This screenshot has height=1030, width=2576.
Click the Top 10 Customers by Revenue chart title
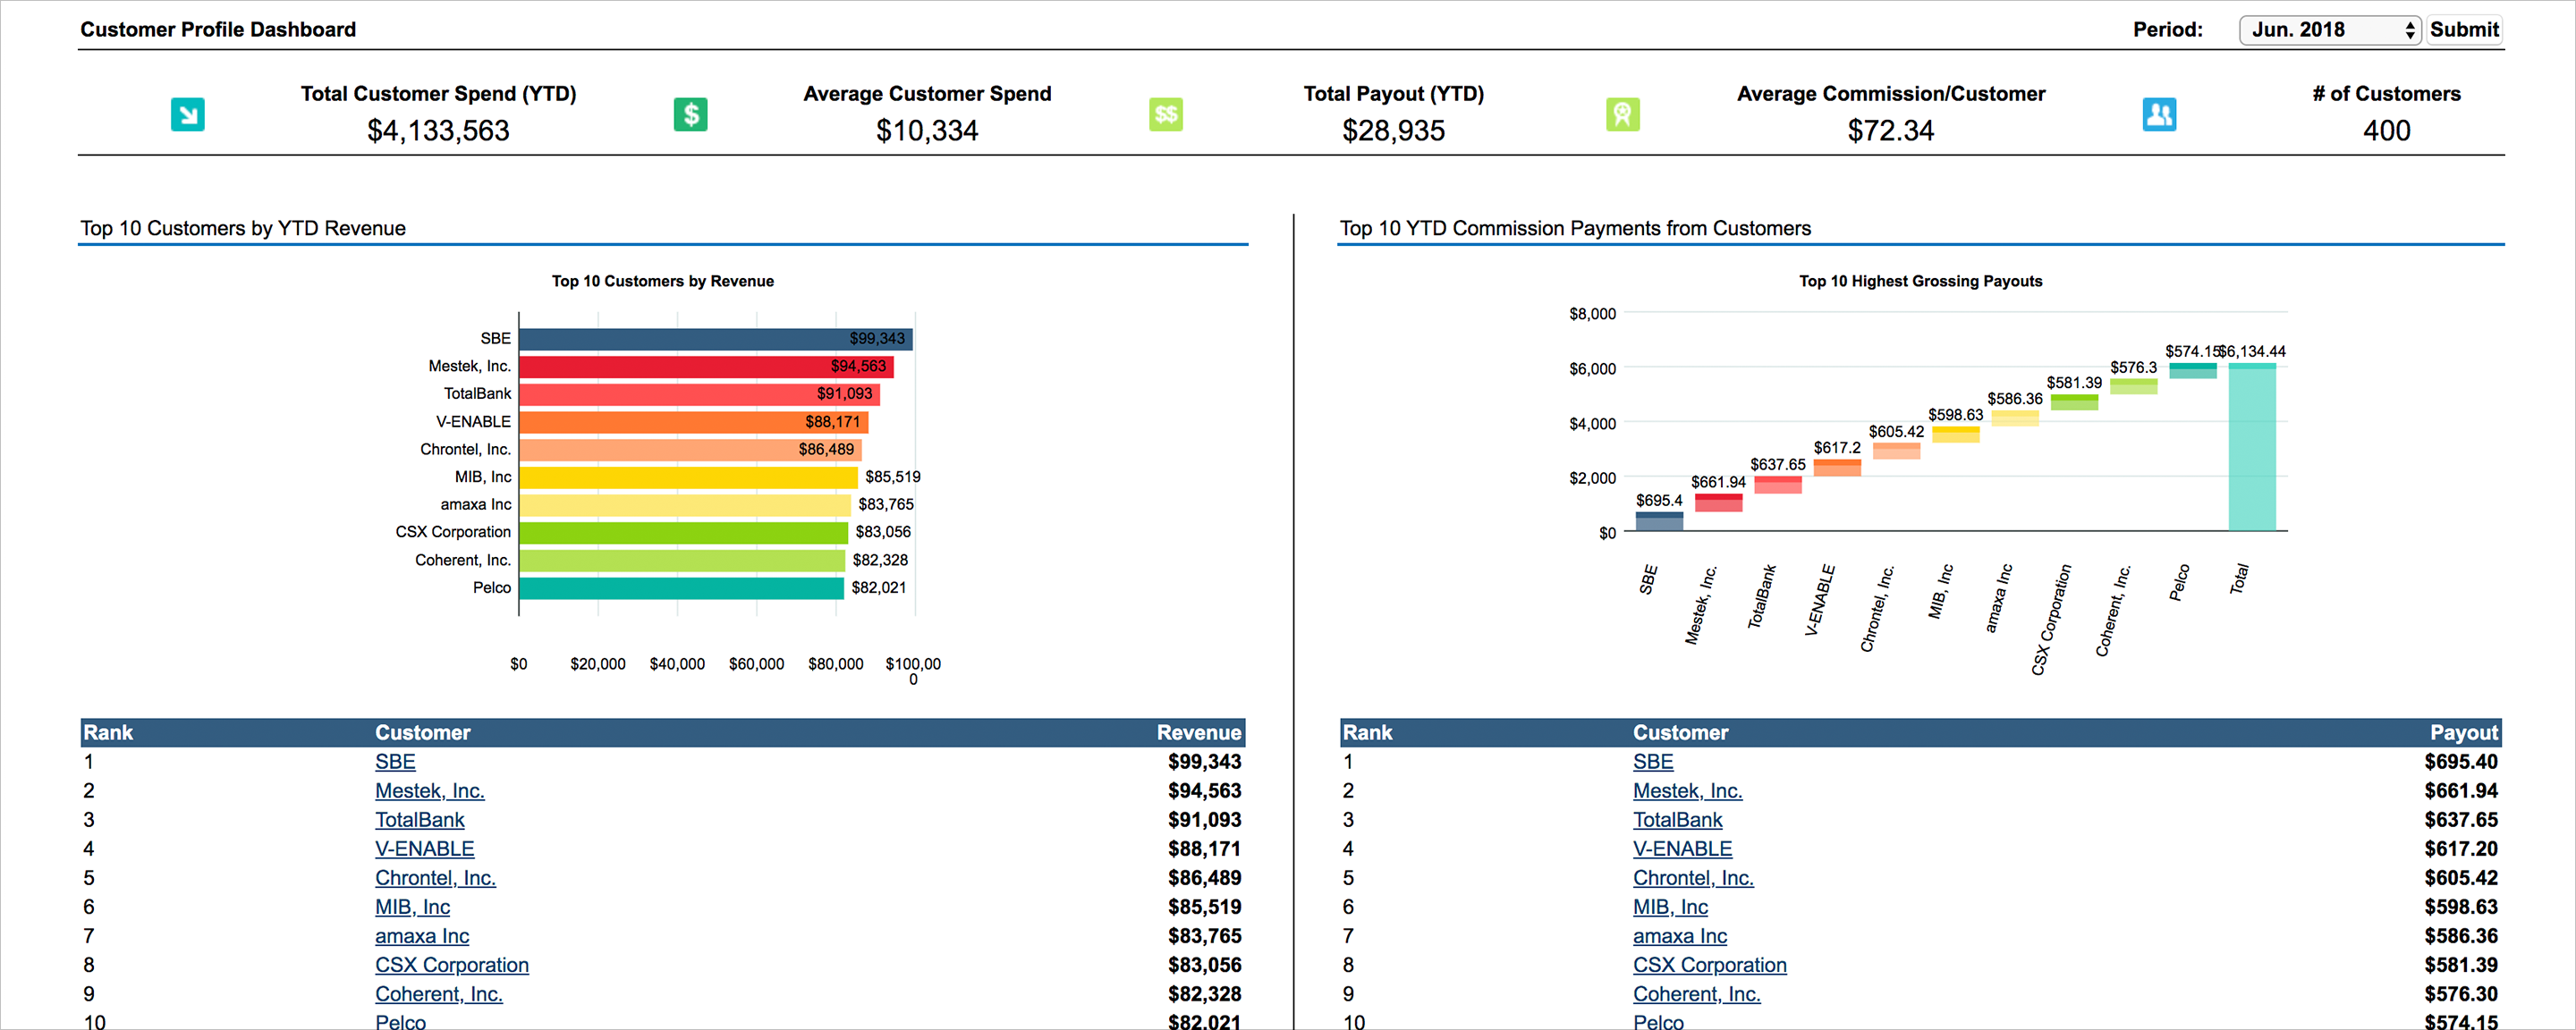(662, 281)
